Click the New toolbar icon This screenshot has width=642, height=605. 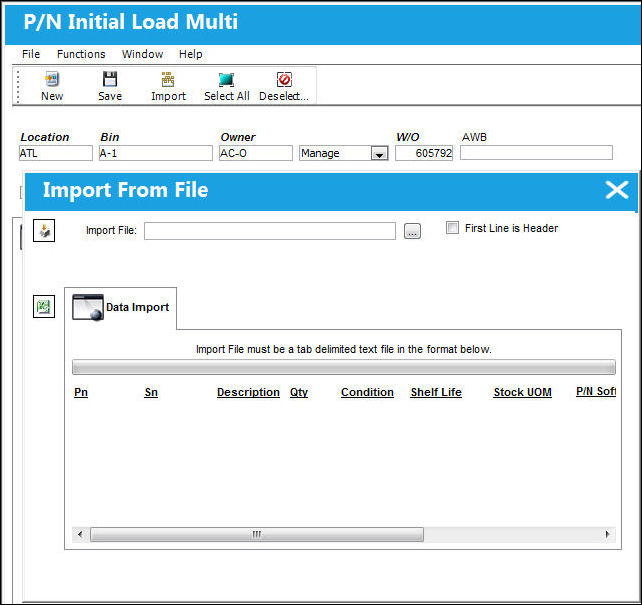point(52,79)
